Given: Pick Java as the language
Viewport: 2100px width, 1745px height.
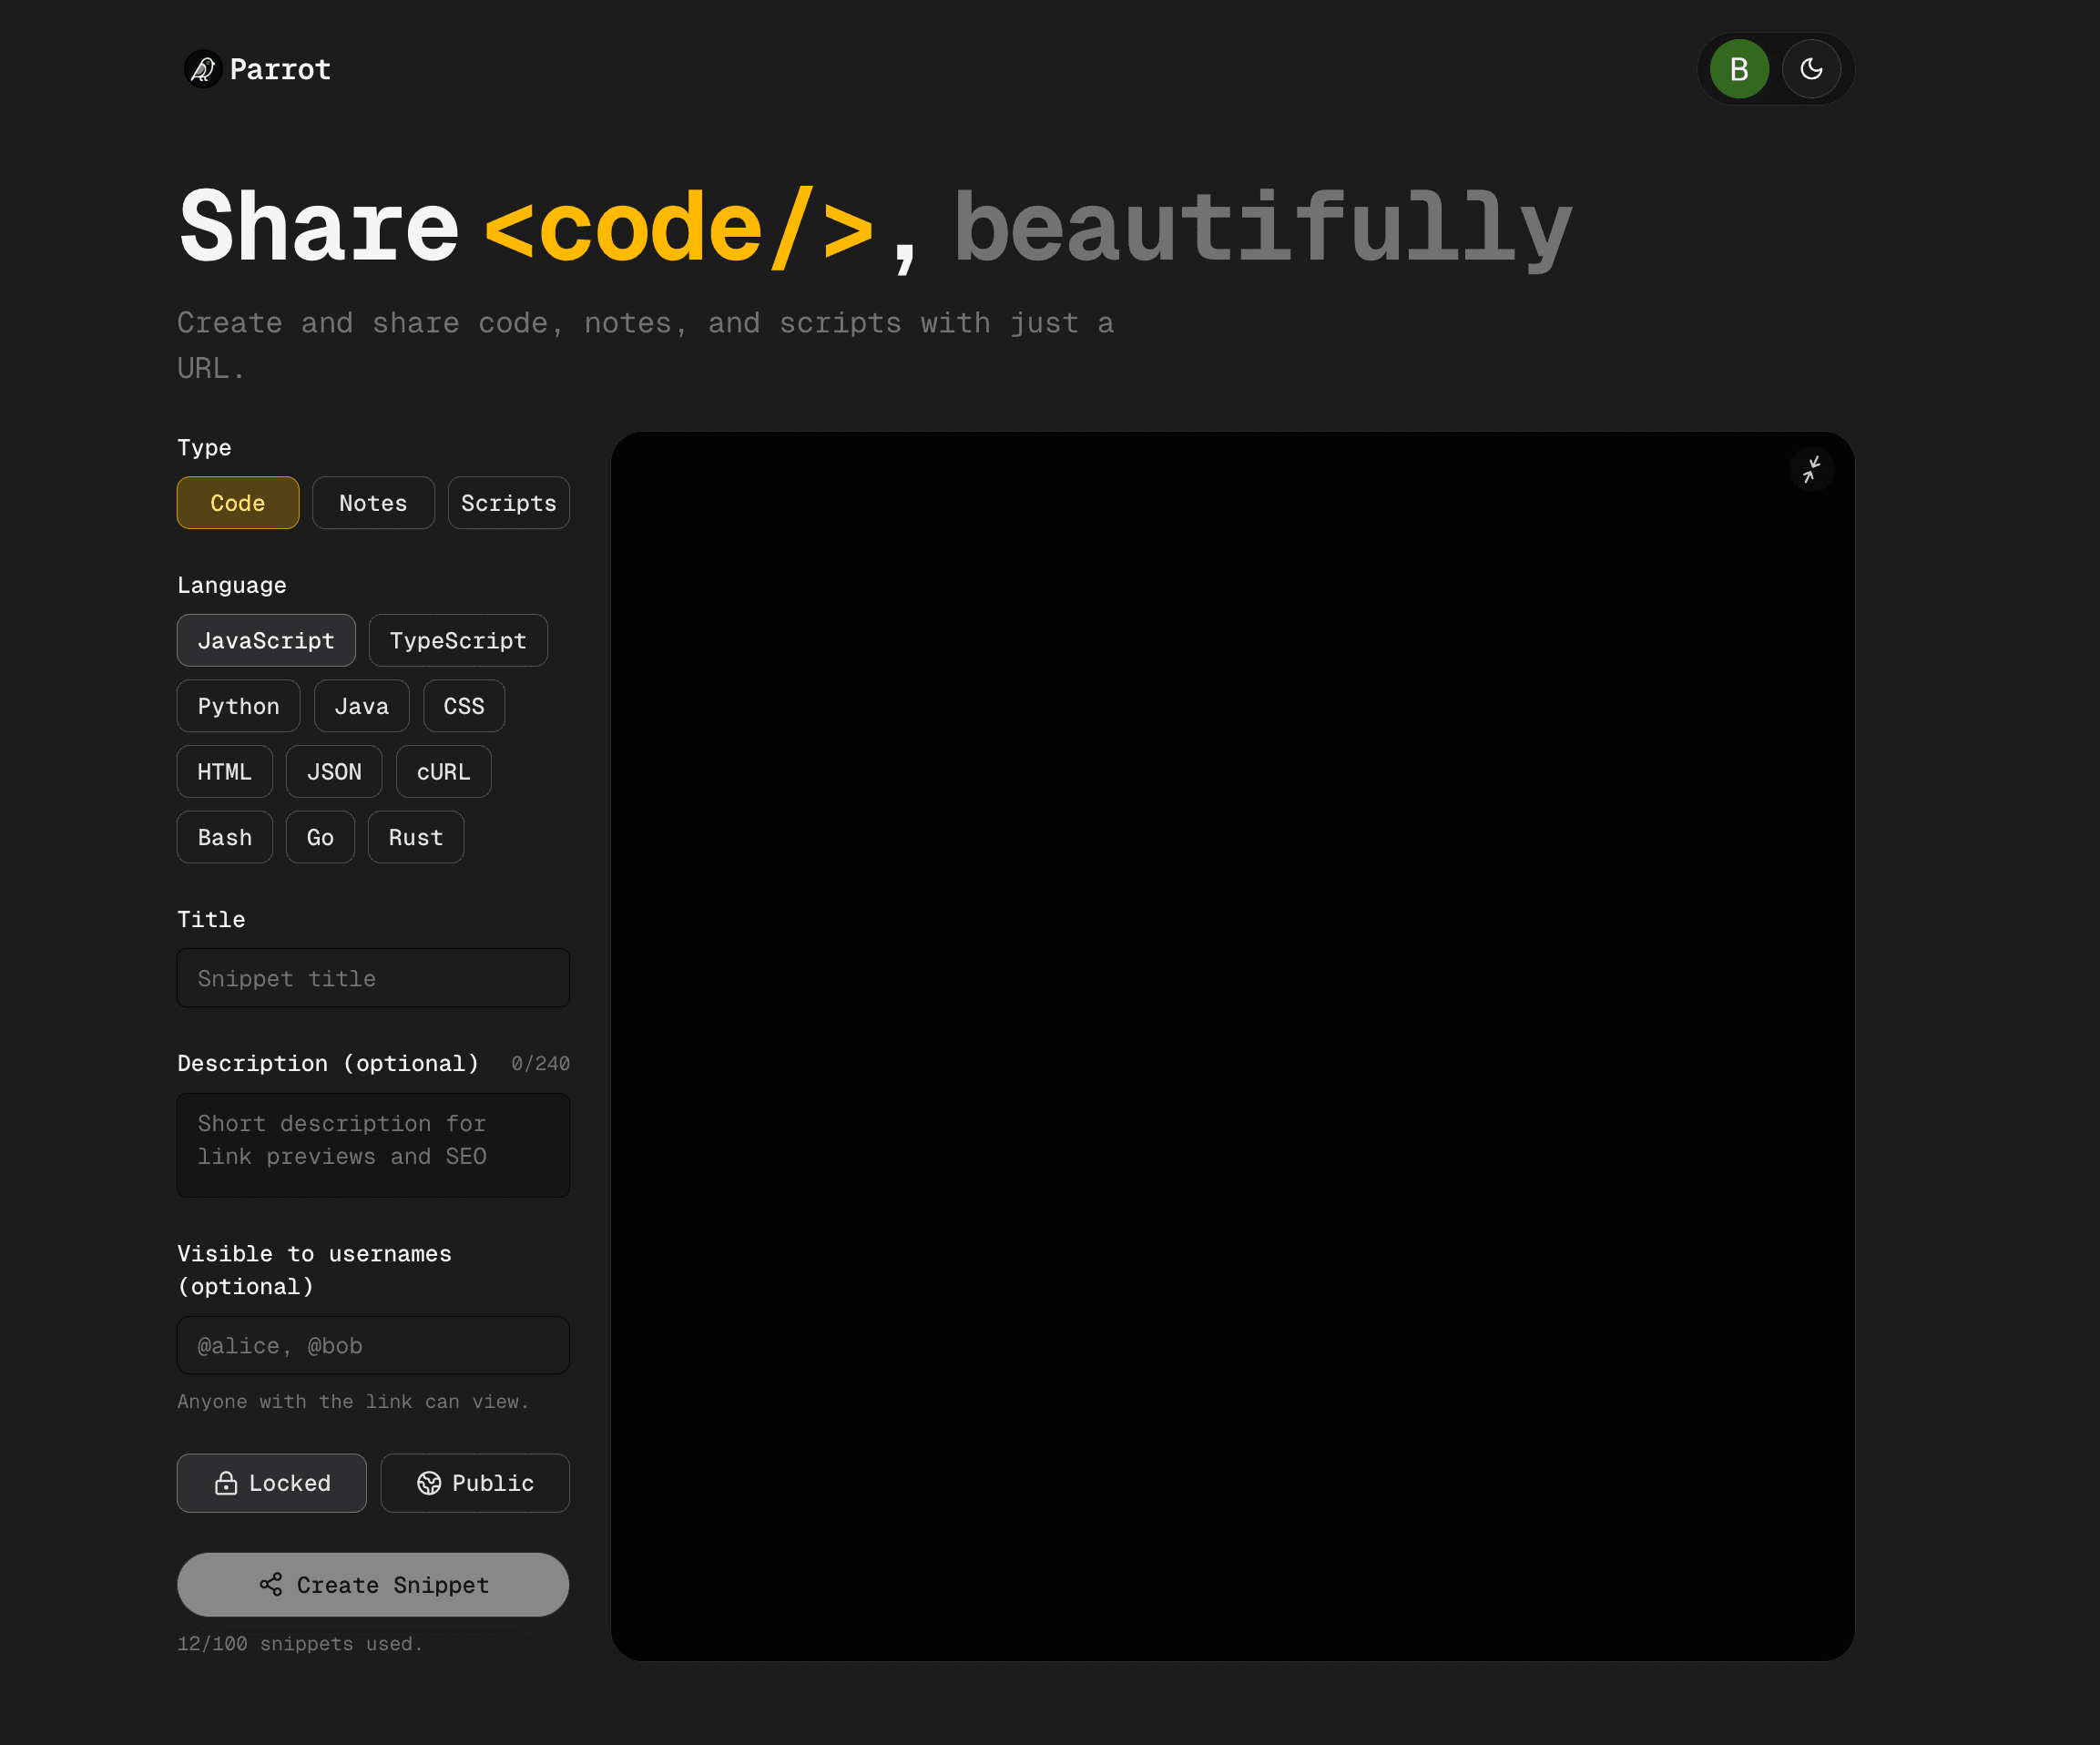Looking at the screenshot, I should pyautogui.click(x=361, y=706).
